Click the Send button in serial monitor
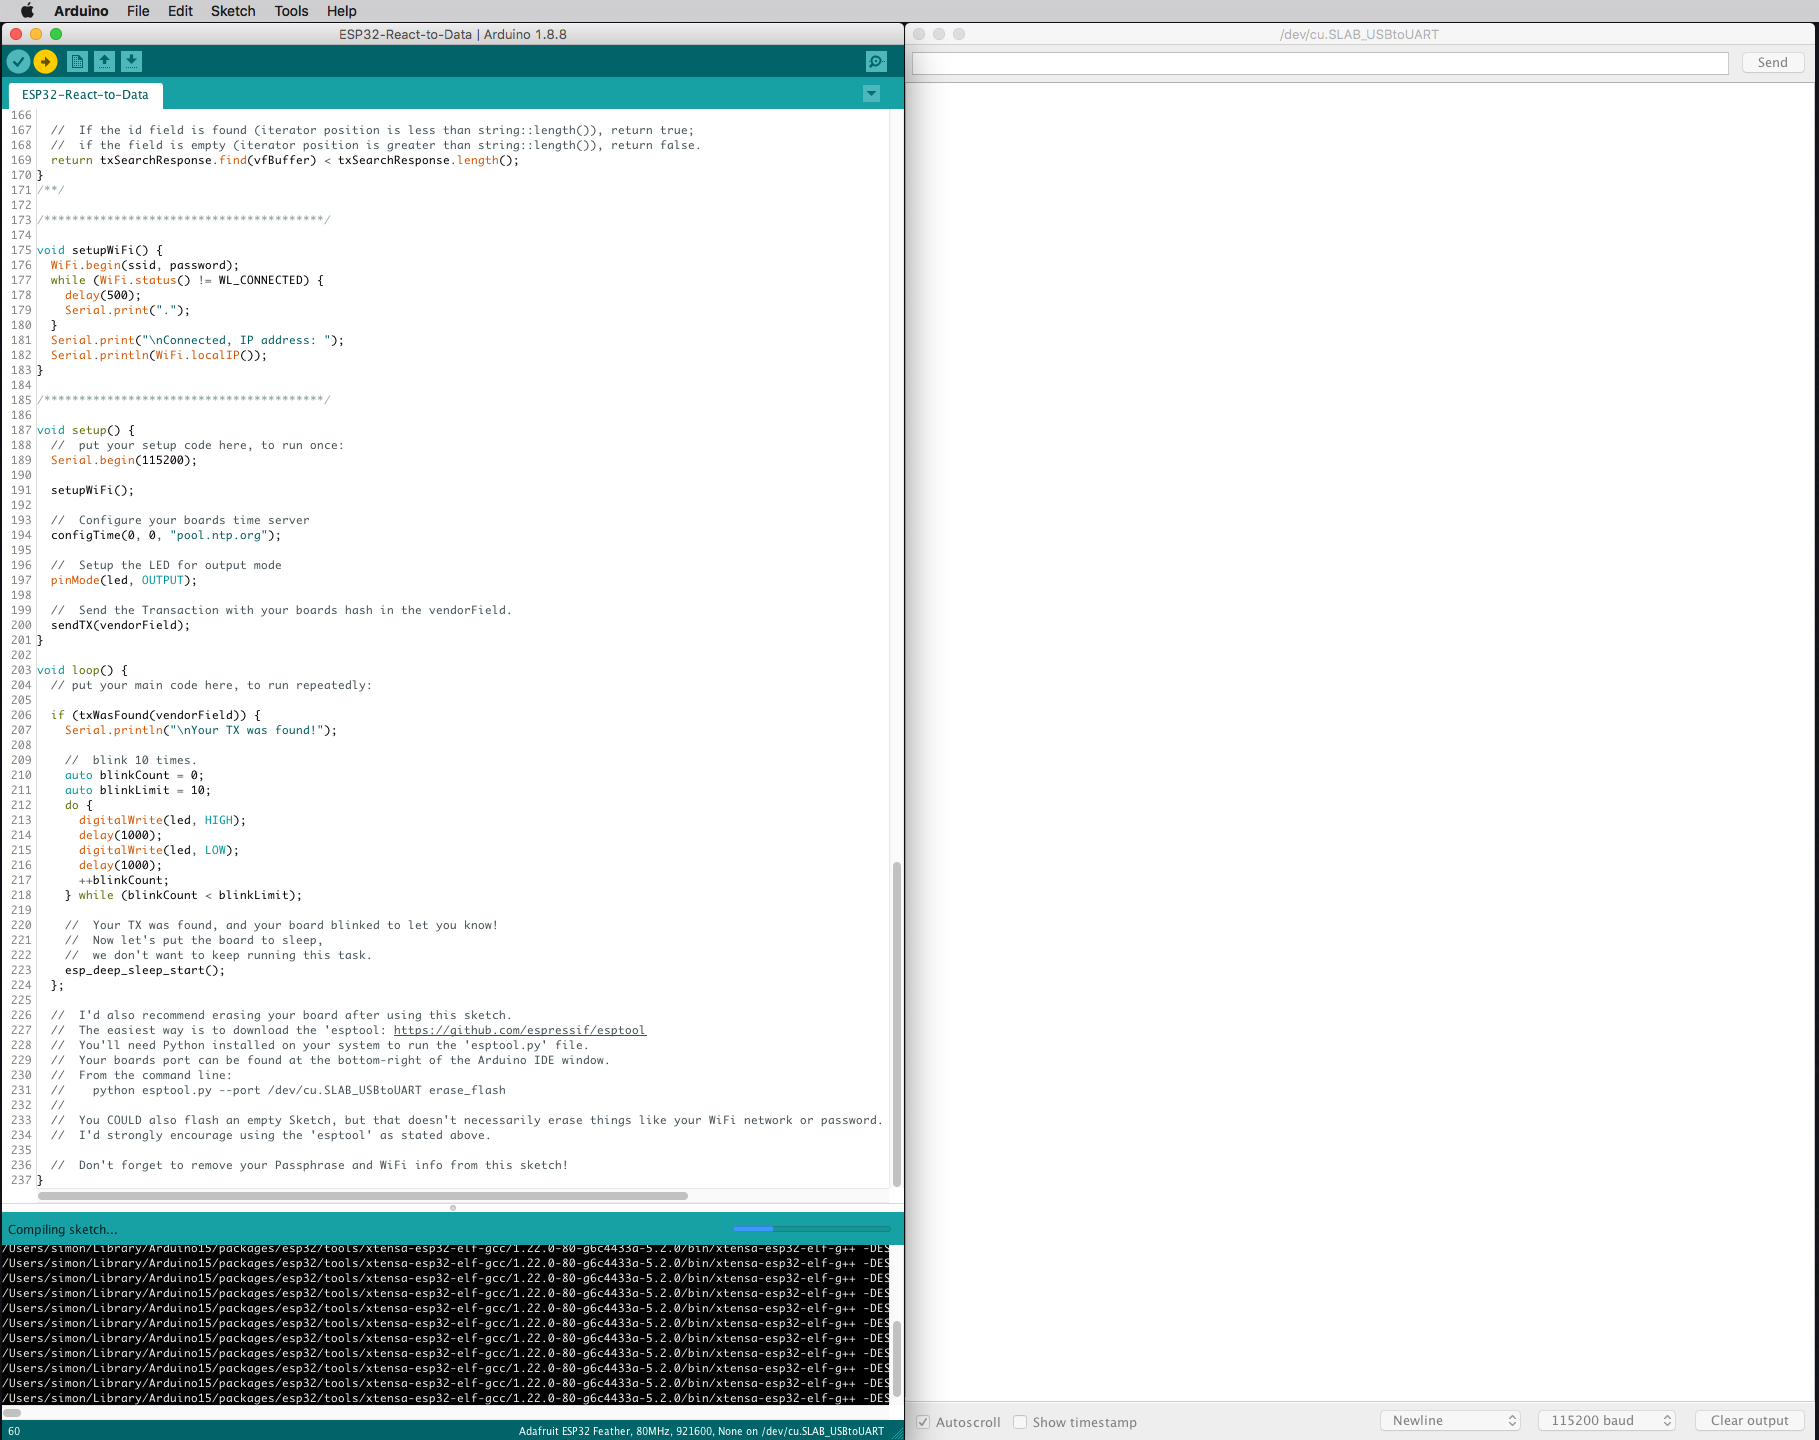Viewport: 1819px width, 1440px height. coord(1772,63)
